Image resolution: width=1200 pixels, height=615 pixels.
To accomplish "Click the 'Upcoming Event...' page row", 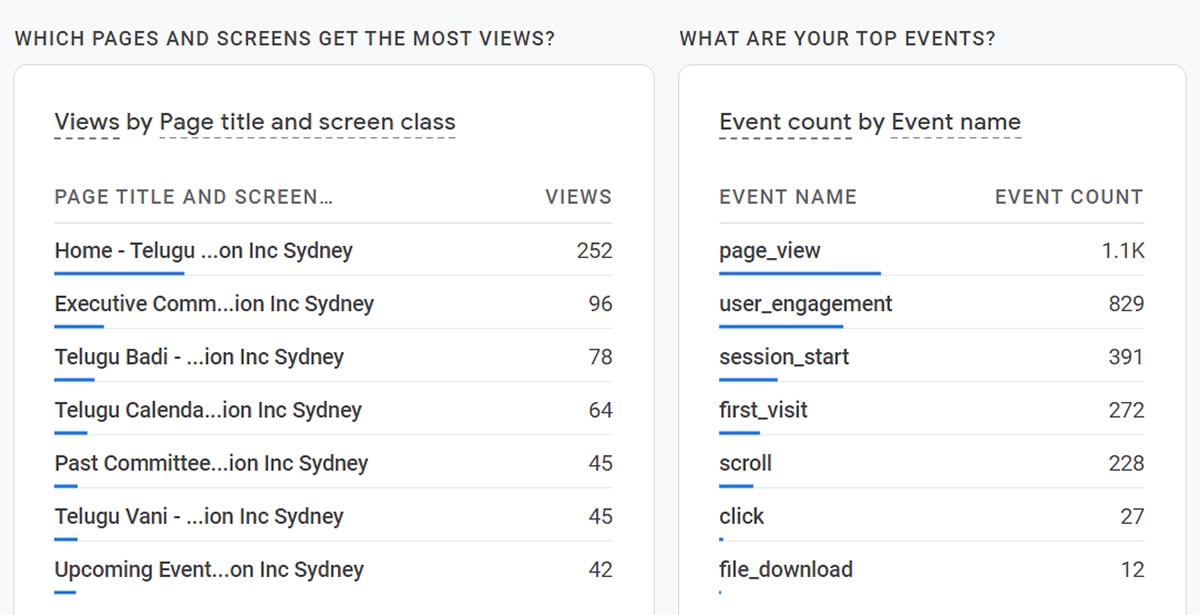I will click(x=209, y=570).
